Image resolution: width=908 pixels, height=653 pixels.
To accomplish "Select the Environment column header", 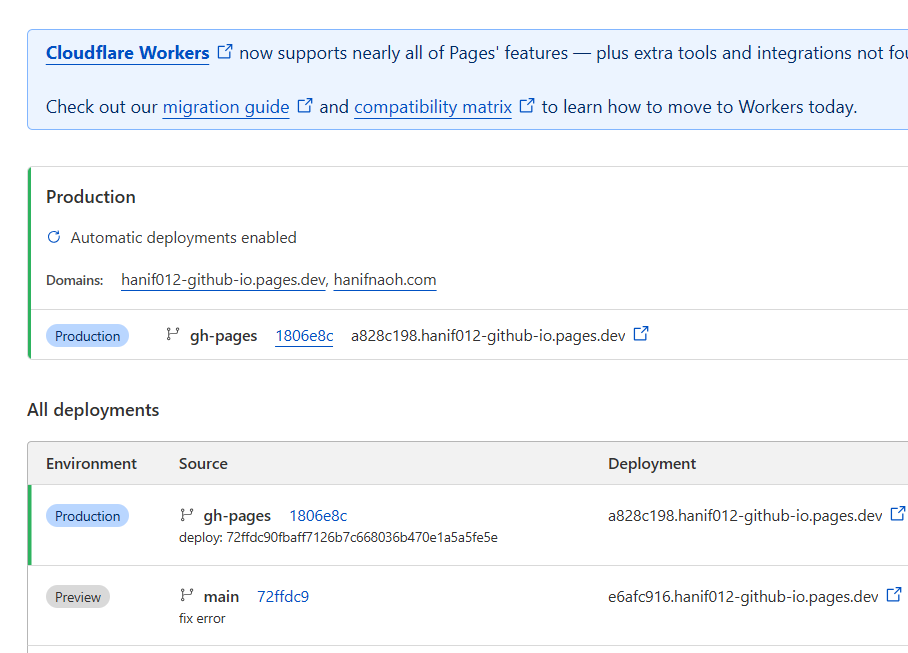I will coord(91,463).
